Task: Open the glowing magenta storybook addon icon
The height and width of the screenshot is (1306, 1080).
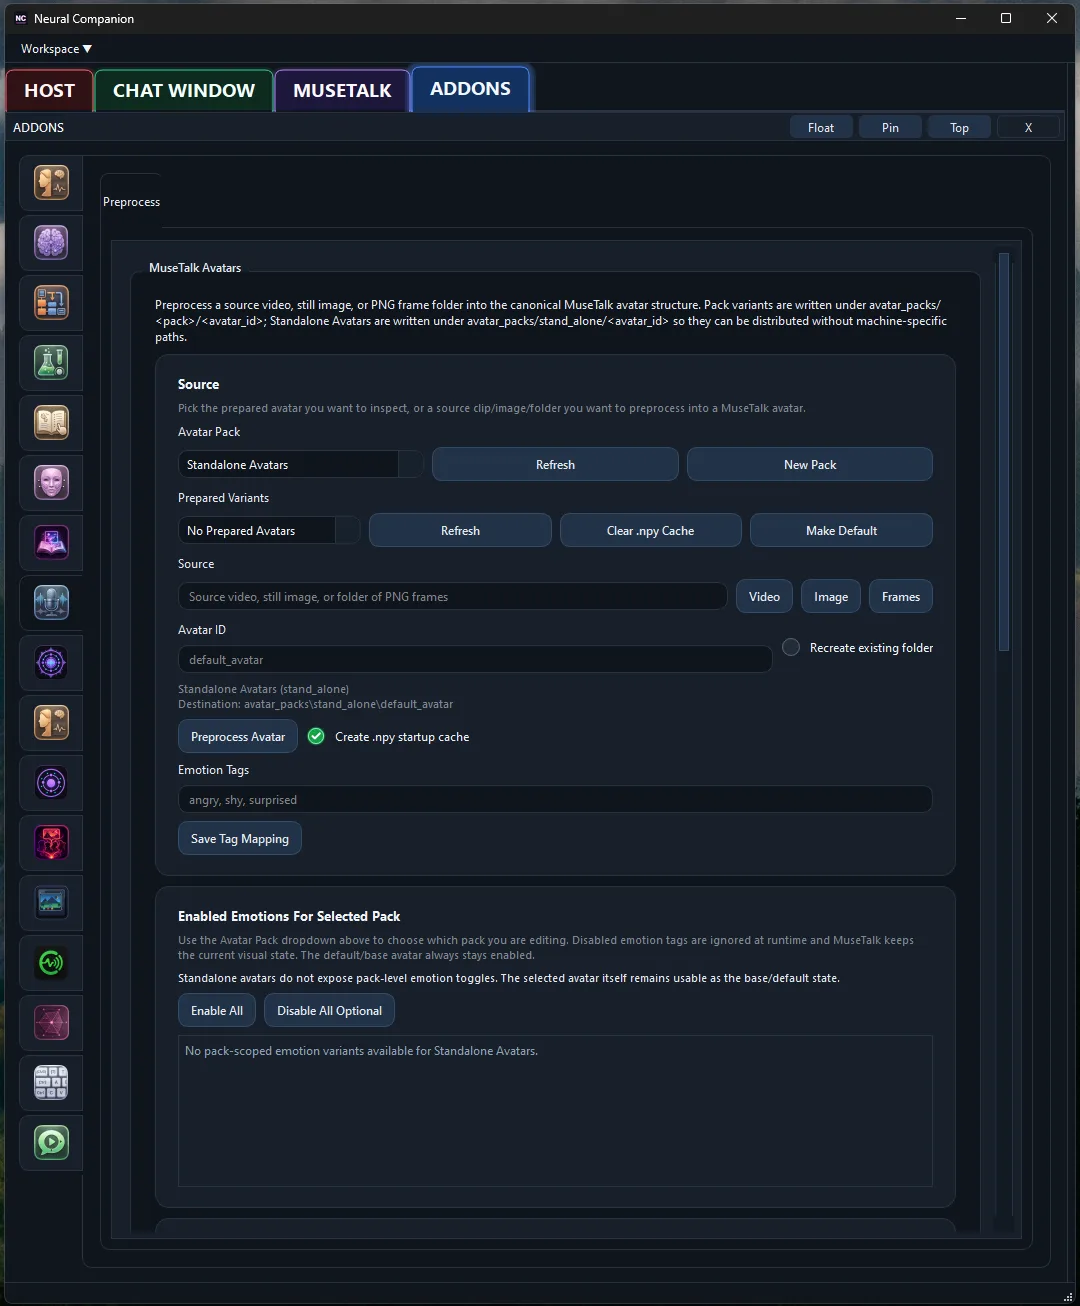Action: click(x=51, y=543)
